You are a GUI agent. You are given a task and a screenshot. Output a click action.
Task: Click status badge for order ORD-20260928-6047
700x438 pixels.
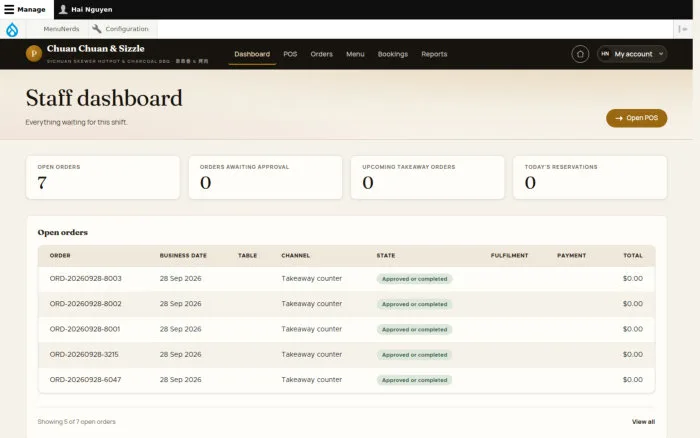tap(414, 380)
